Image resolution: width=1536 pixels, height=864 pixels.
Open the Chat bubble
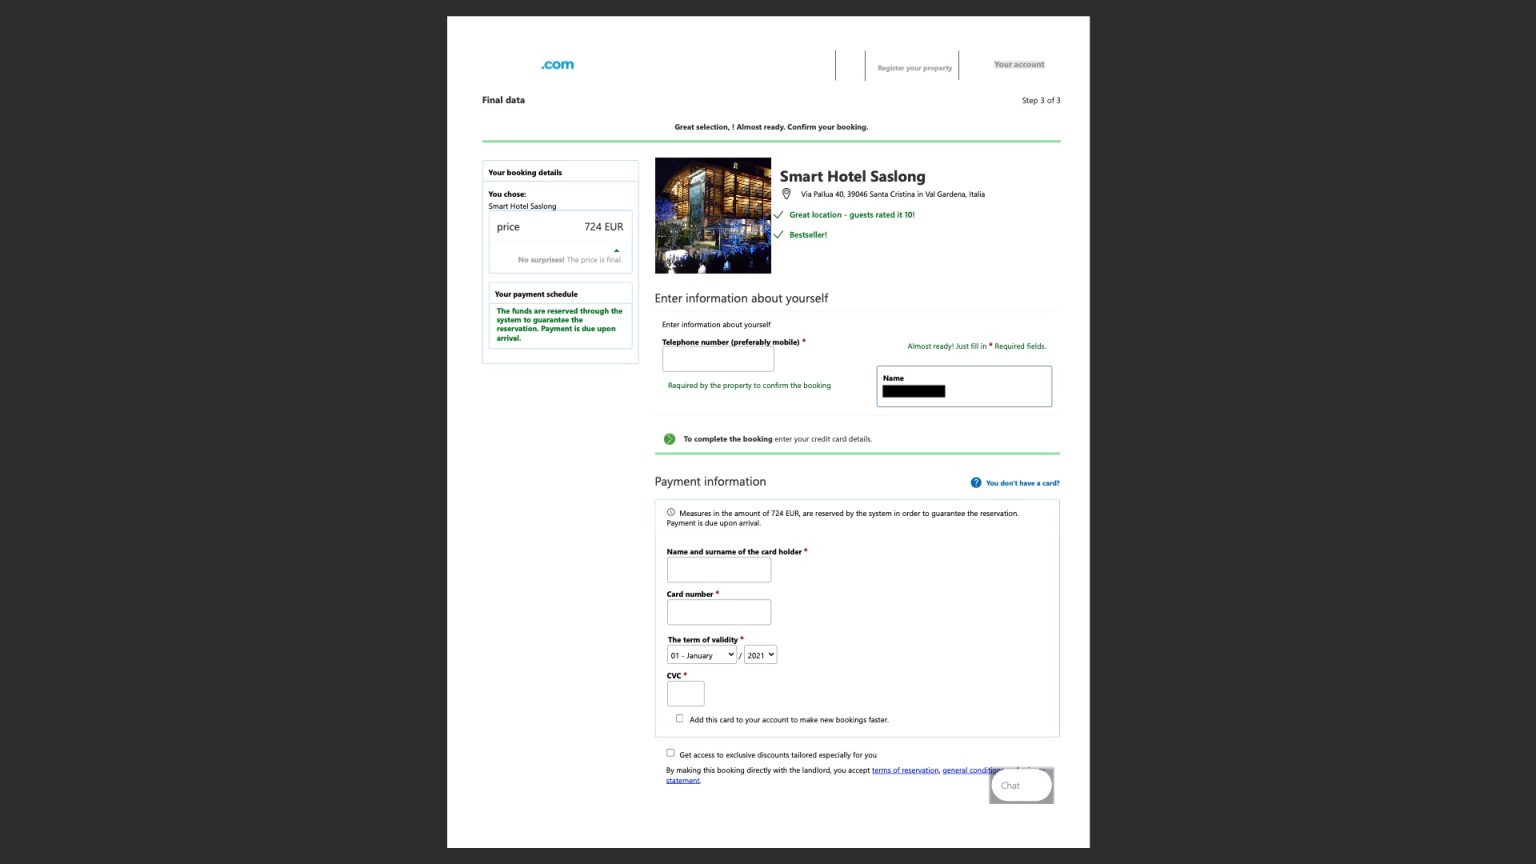pos(1020,785)
